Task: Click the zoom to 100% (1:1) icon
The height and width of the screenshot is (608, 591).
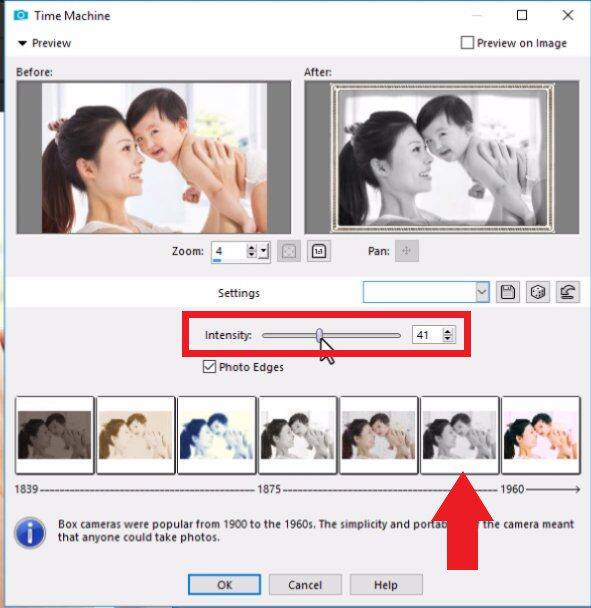Action: tap(319, 251)
